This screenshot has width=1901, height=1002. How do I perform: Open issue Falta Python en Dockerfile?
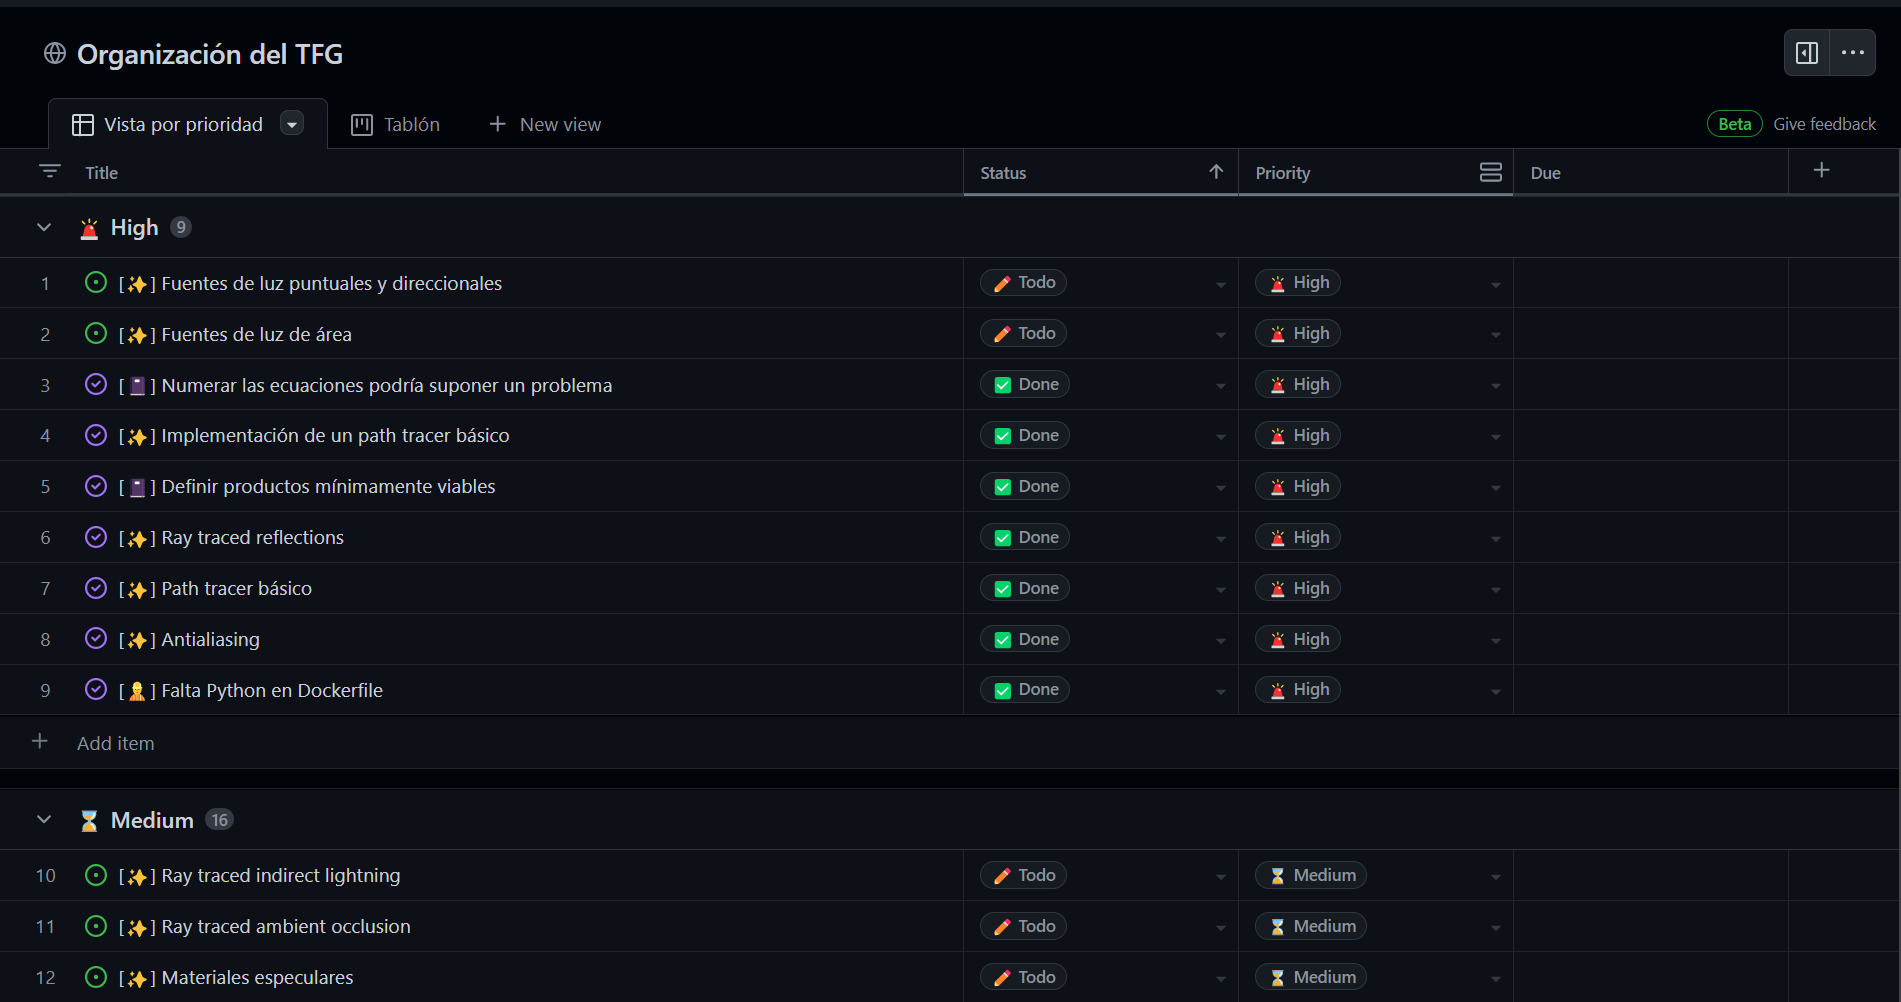[x=272, y=690]
